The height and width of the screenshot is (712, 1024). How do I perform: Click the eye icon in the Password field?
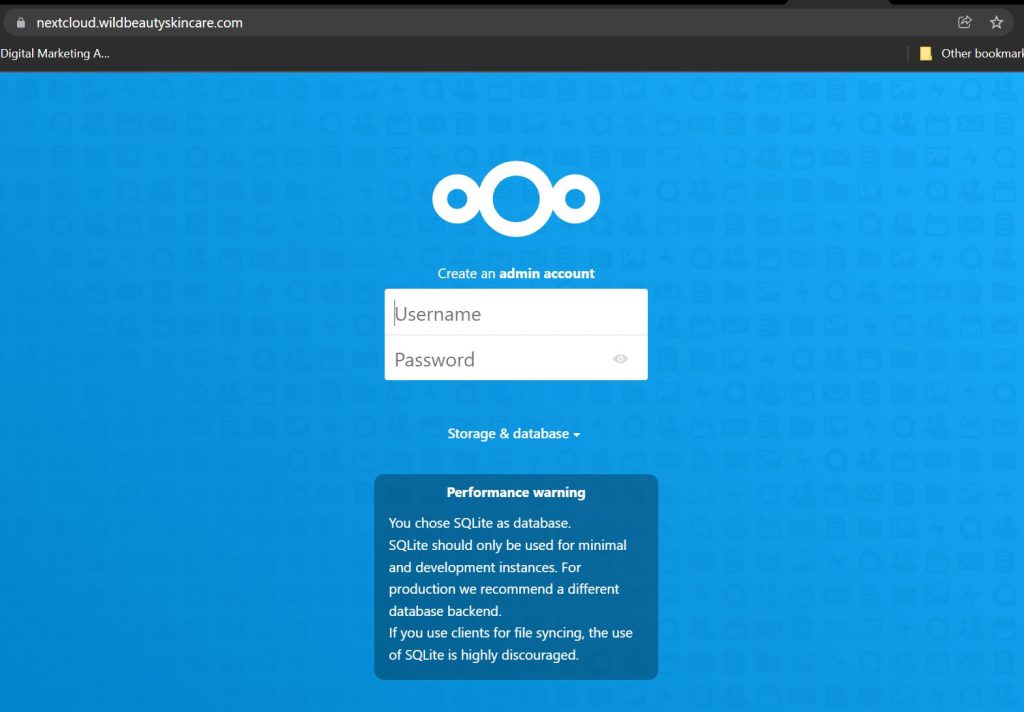point(621,358)
